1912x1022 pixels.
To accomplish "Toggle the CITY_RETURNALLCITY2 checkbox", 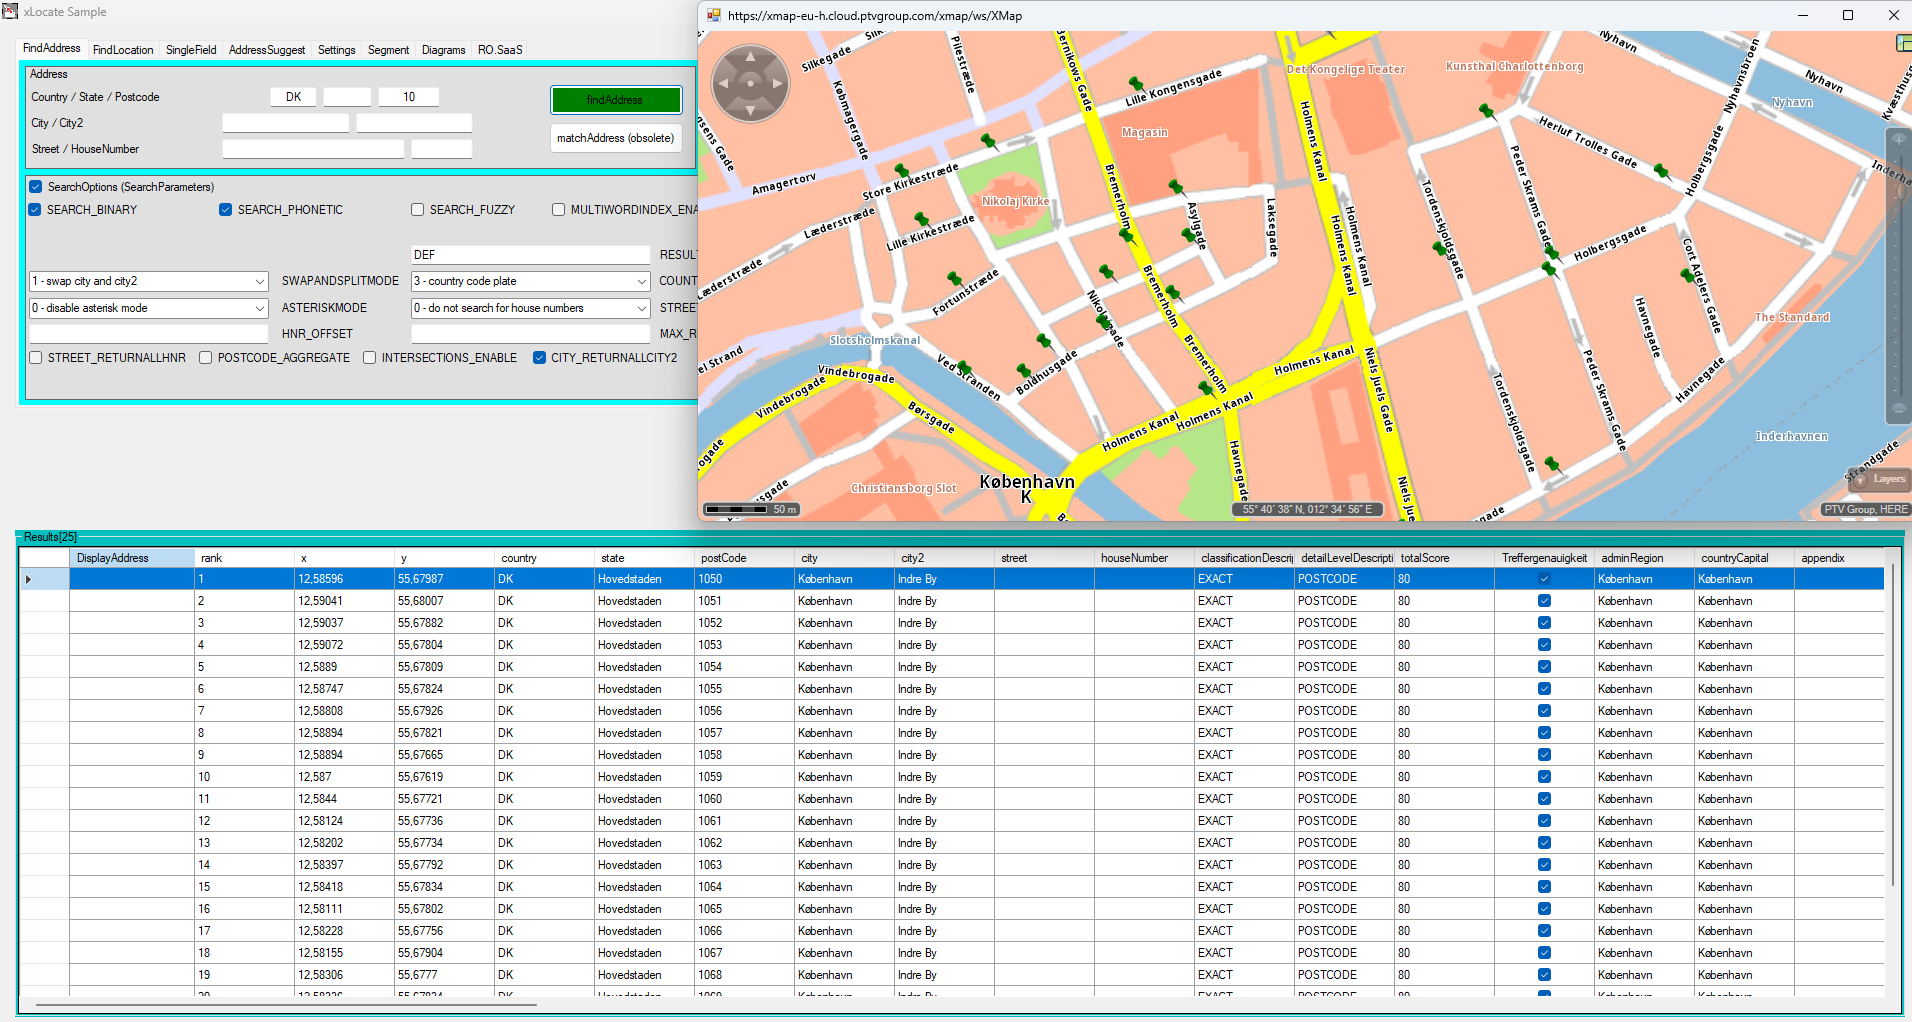I will [x=540, y=358].
